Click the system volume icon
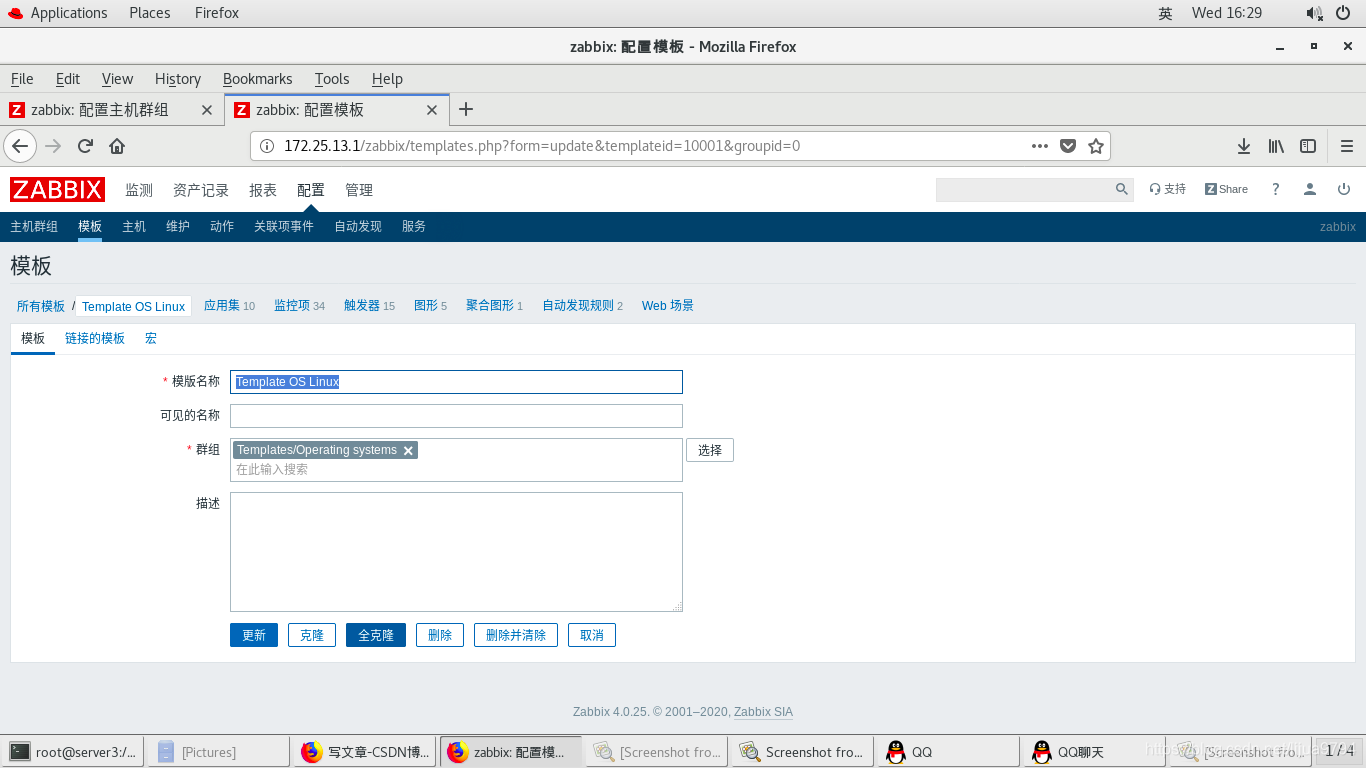Screen dimensions: 1366x768 pos(1314,13)
